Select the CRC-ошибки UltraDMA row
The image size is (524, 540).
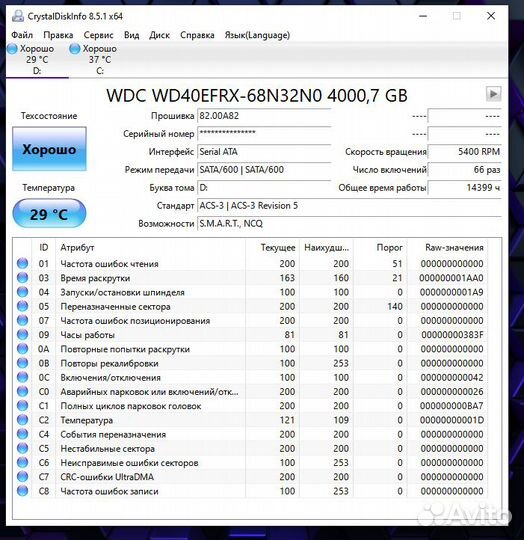pyautogui.click(x=251, y=477)
